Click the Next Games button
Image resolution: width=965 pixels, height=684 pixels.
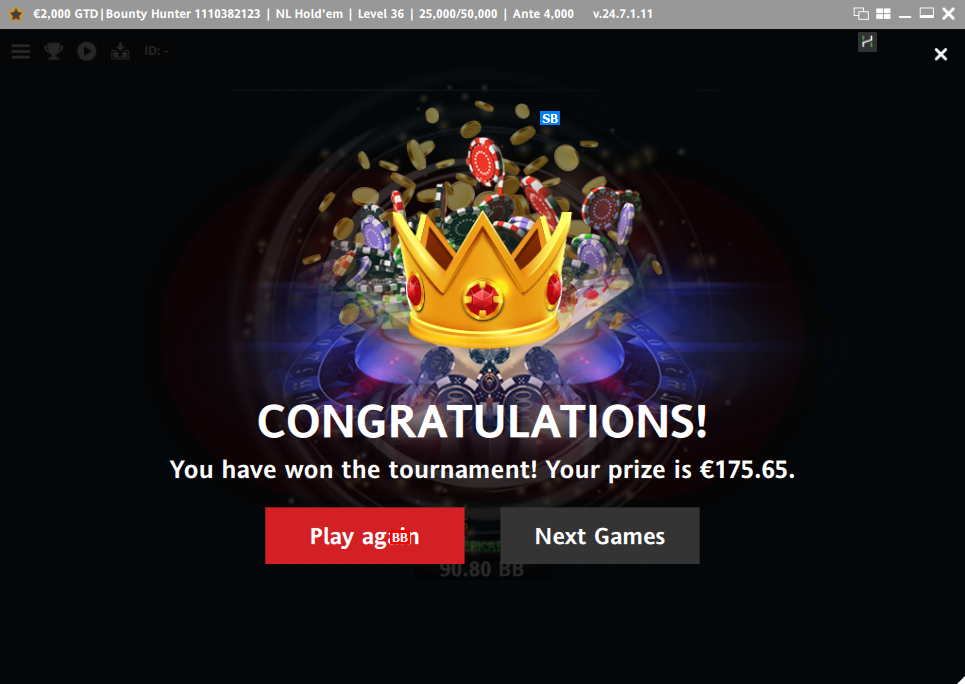coord(599,536)
